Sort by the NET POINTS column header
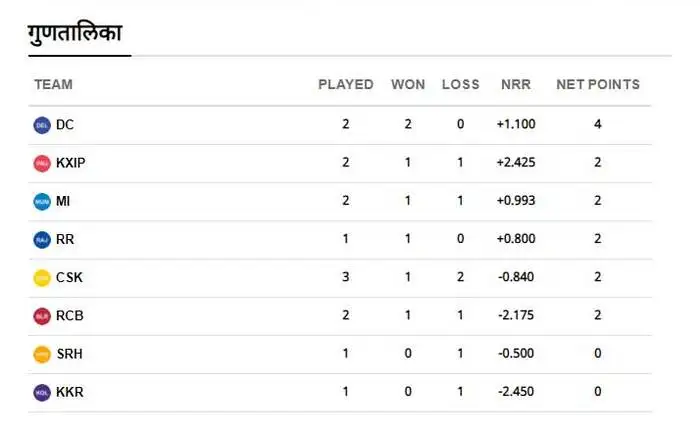700x431 pixels. click(597, 85)
